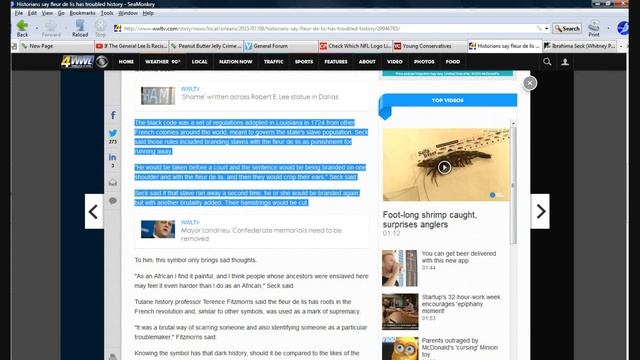Viewport: 640px width, 360px height.
Task: Open Parents outraged by McDonald's Minion toy video
Action: [x=460, y=348]
